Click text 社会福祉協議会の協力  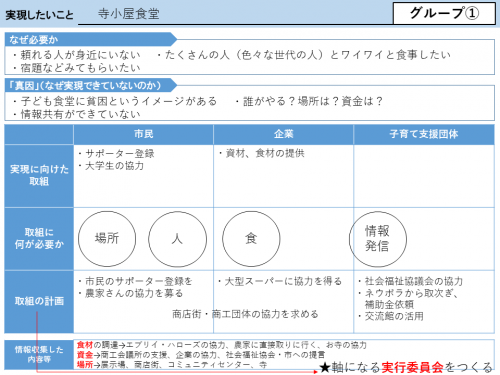point(414,281)
